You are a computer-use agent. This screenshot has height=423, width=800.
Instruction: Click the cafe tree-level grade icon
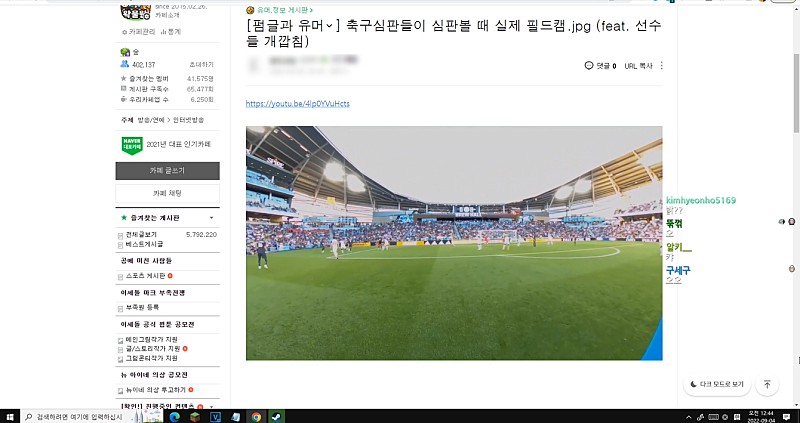125,52
